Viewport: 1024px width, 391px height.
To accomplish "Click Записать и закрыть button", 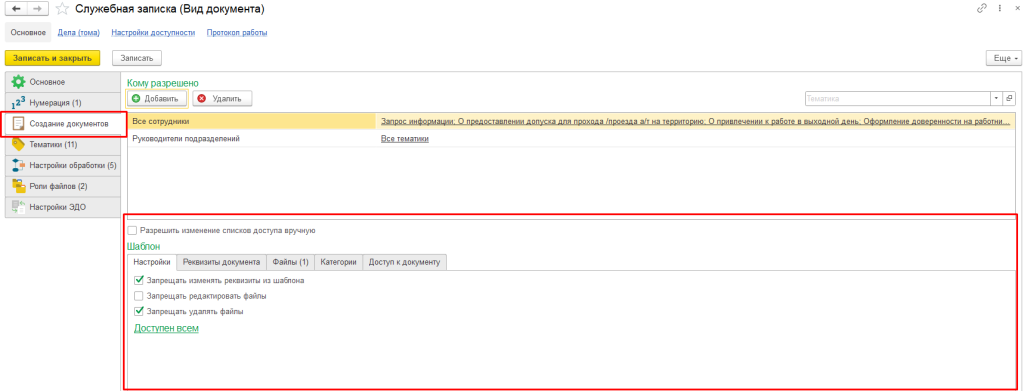I will 52,58.
